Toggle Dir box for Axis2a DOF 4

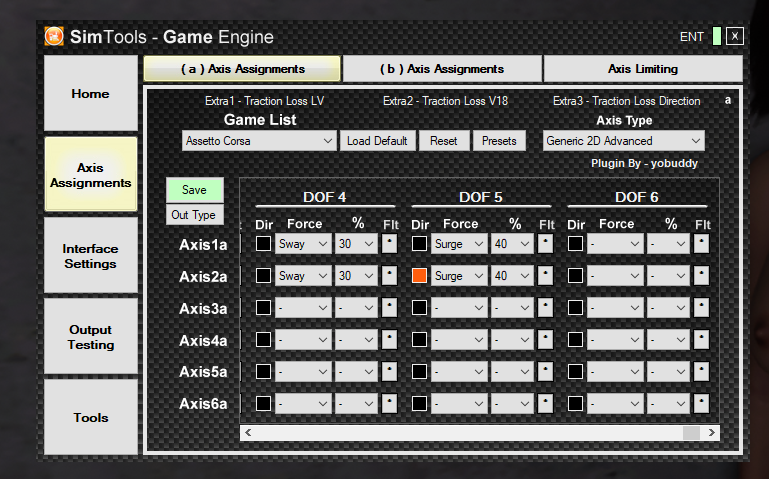263,276
